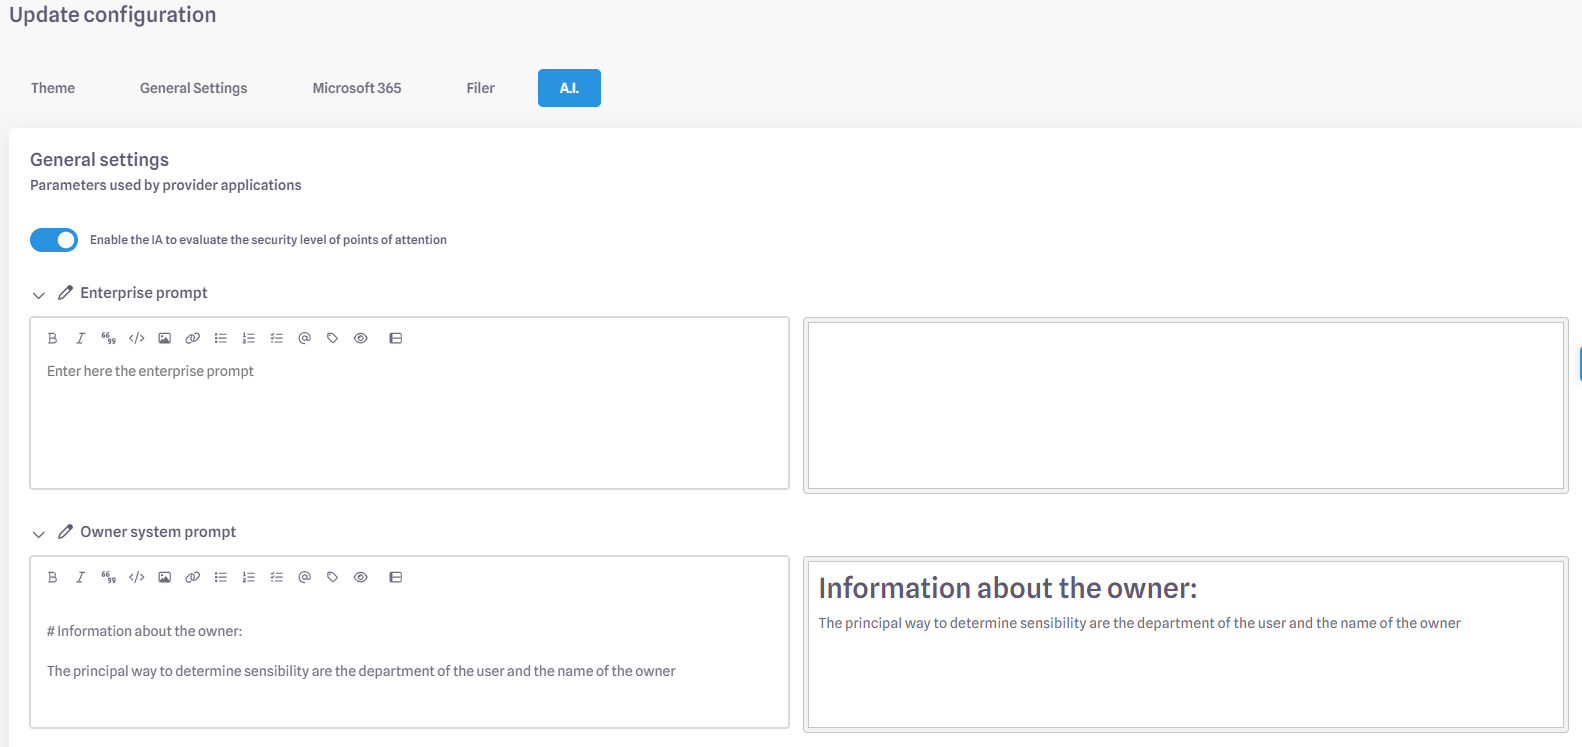Select the A.I. tab button

(x=569, y=88)
